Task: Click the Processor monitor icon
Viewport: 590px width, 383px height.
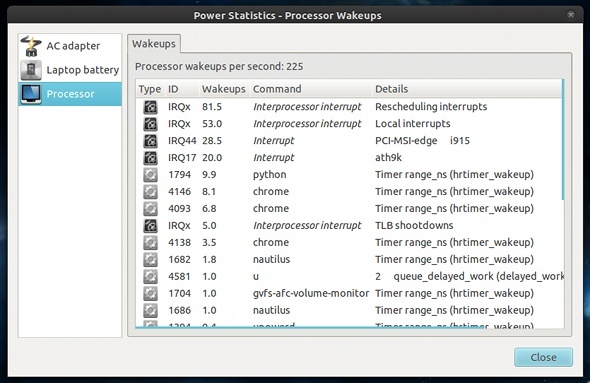Action: point(31,94)
